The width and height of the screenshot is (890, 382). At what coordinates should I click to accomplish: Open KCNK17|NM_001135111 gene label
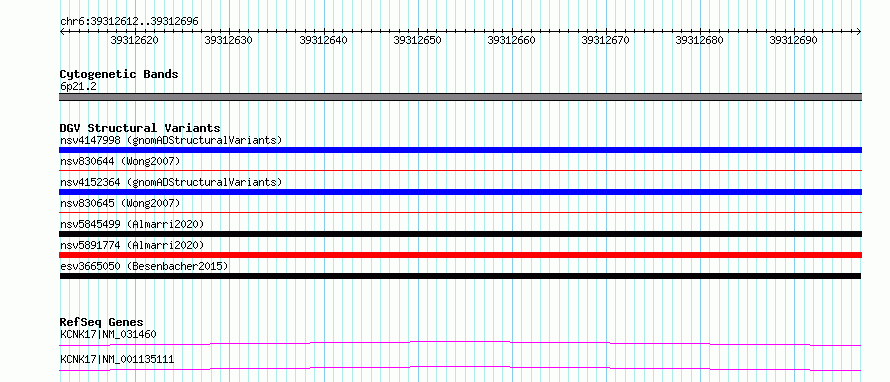[x=117, y=360]
